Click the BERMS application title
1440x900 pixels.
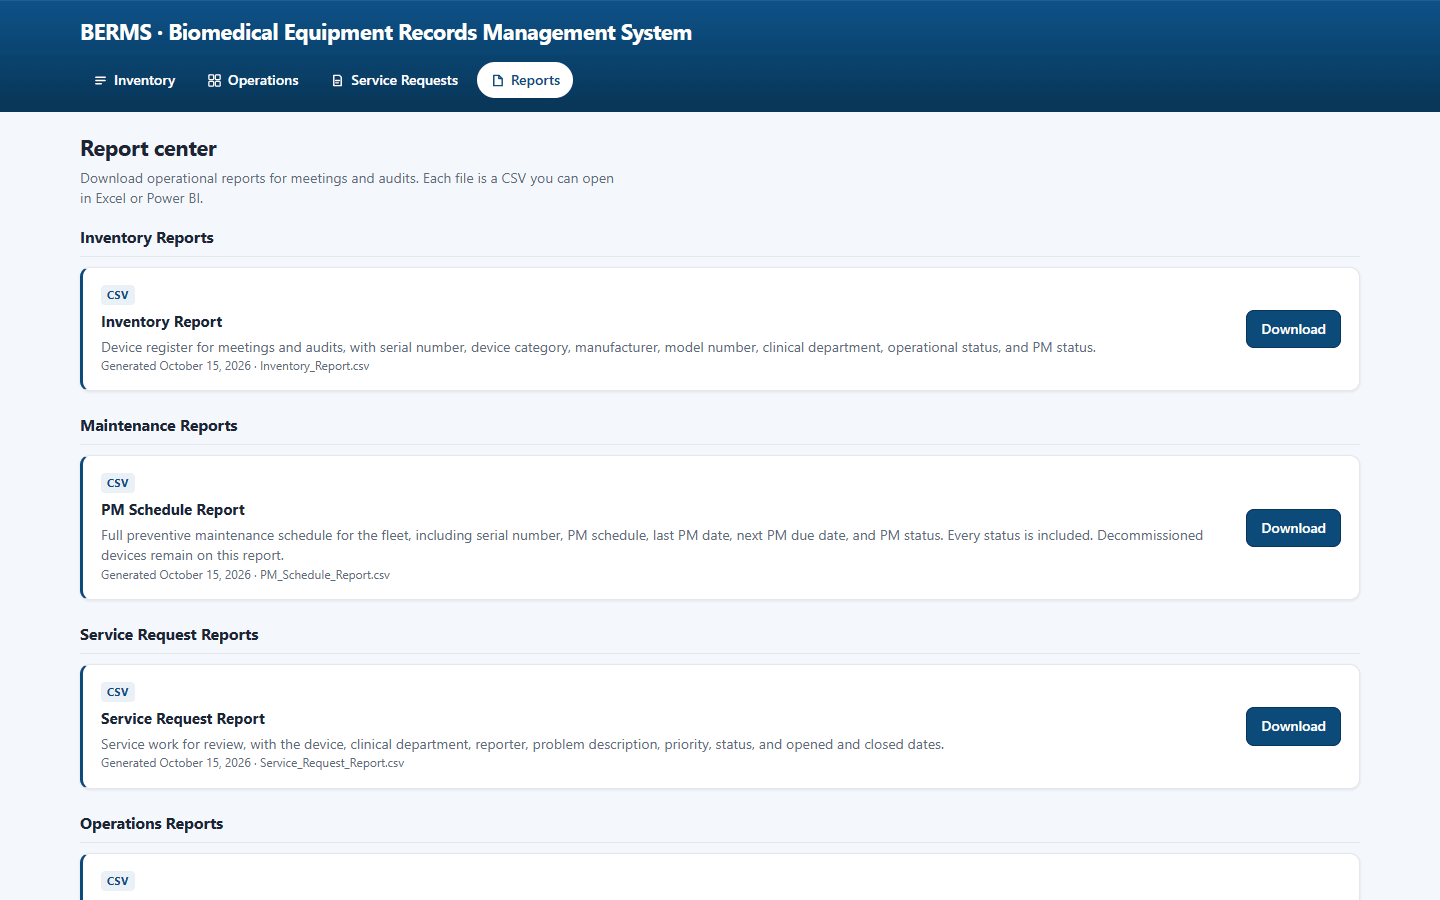tap(386, 32)
